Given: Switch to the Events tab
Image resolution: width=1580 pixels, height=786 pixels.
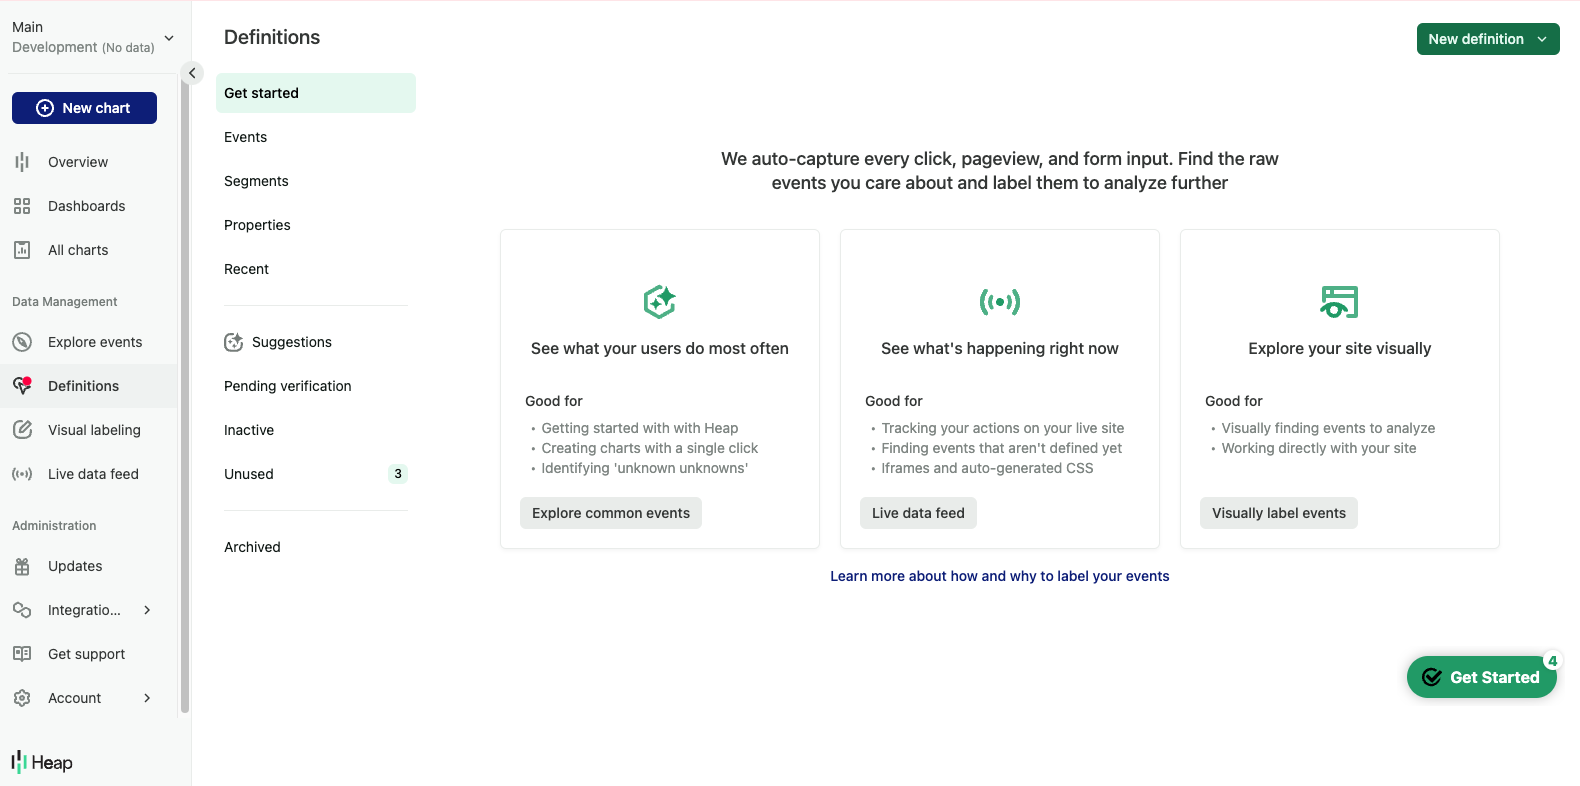Looking at the screenshot, I should 245,137.
